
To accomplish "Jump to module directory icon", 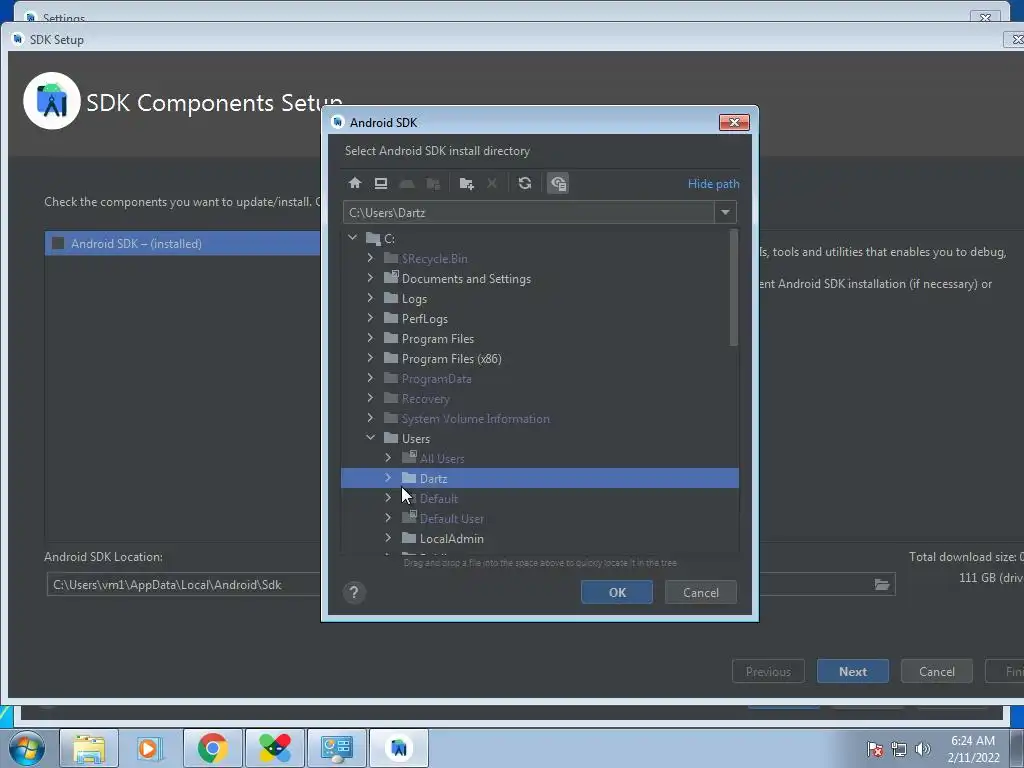I will tap(433, 184).
